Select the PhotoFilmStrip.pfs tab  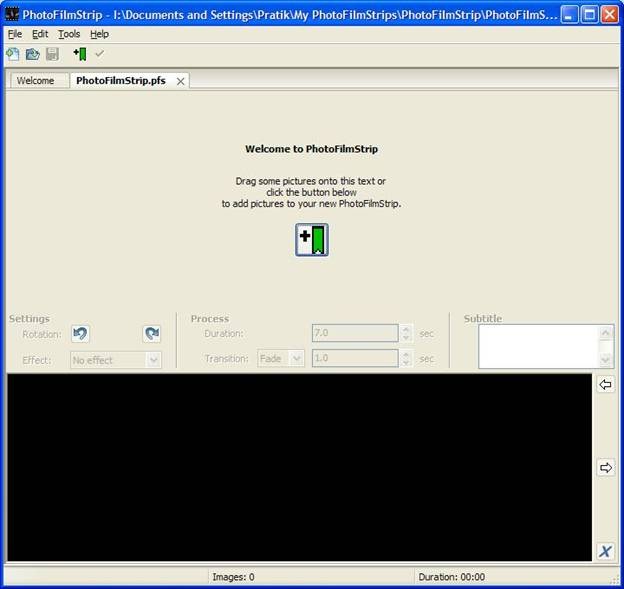(121, 80)
